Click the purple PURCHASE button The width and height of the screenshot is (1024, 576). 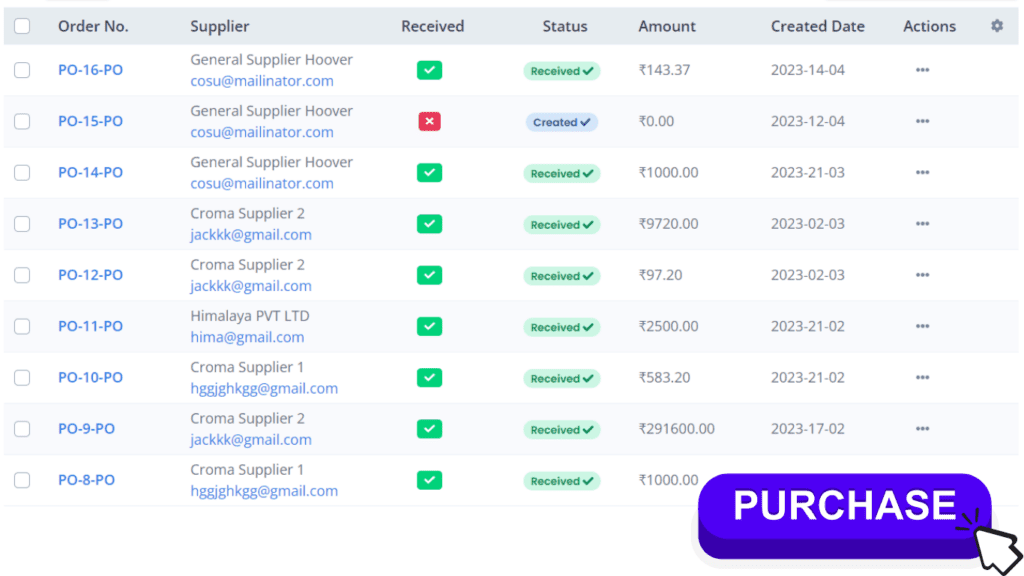(844, 516)
